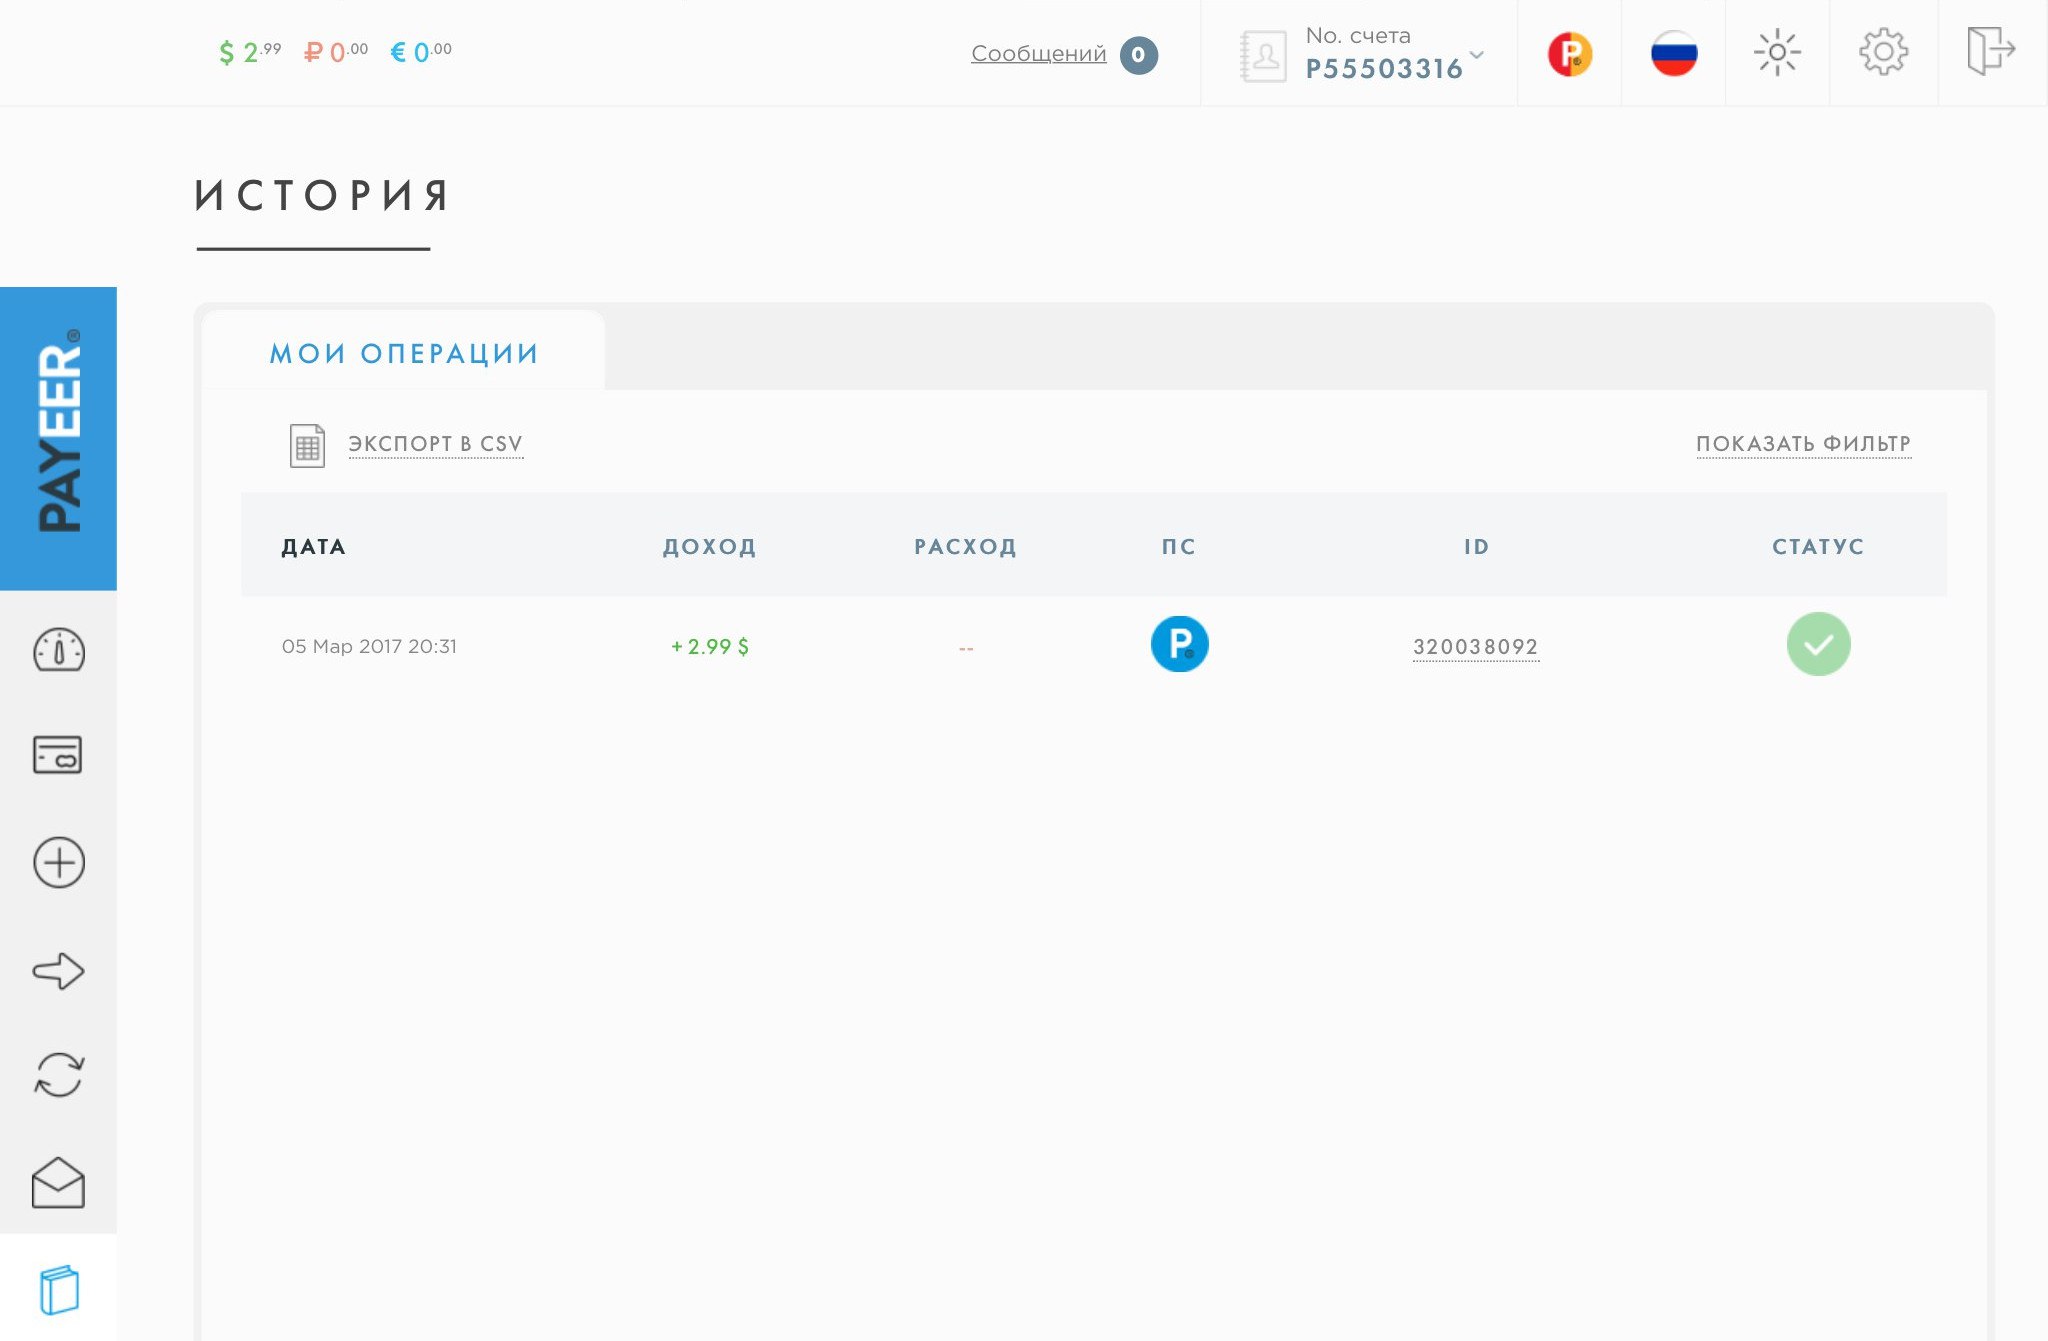The width and height of the screenshot is (2048, 1341).
Task: Click the -- expense cell in the 05 Мар 2017 row
Action: tap(966, 648)
